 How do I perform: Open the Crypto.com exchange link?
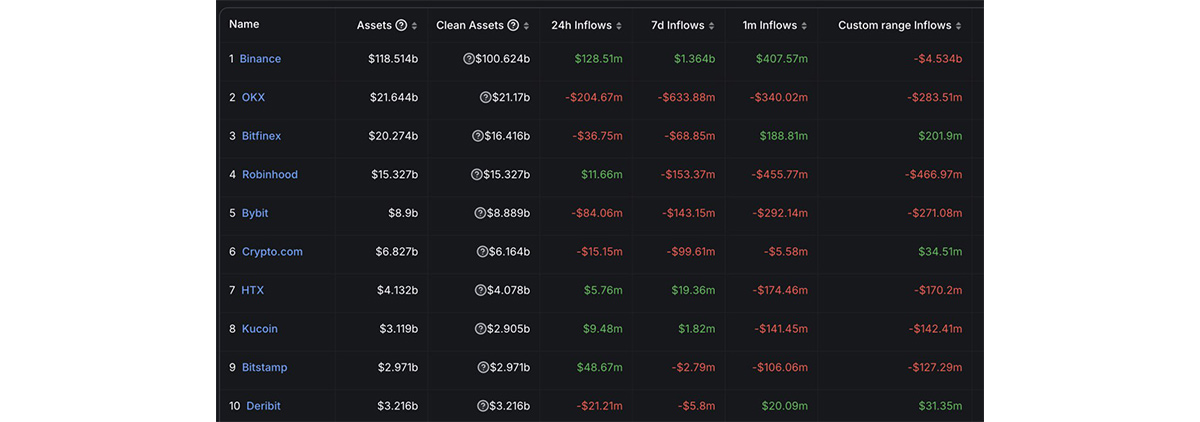(272, 252)
